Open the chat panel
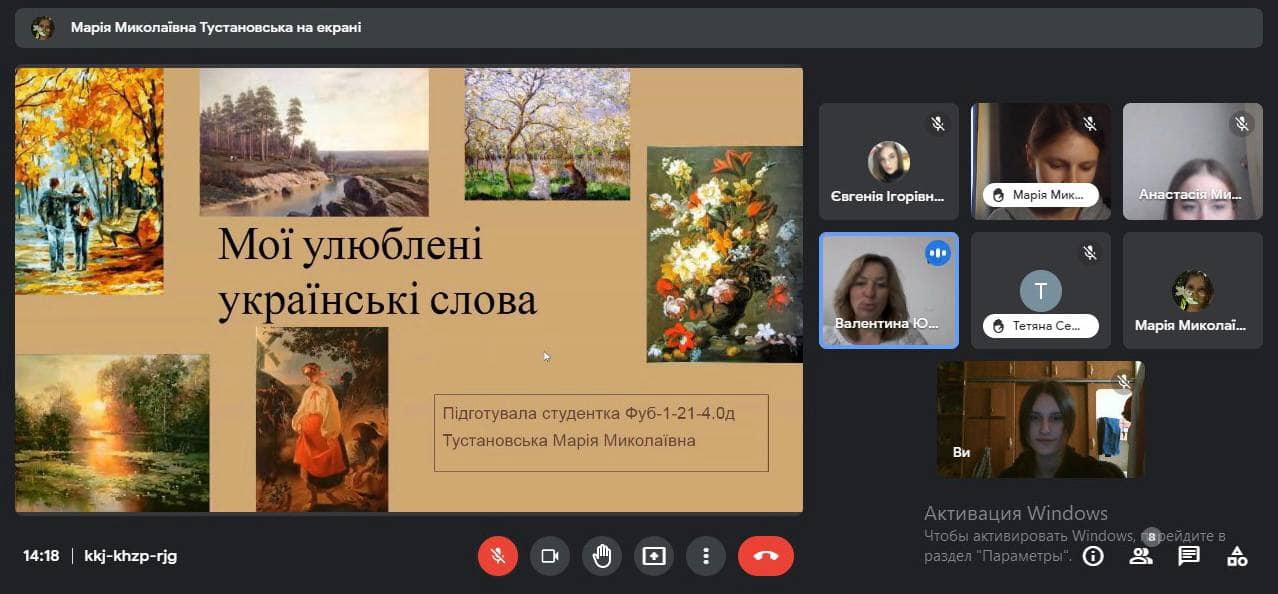This screenshot has width=1278, height=594. click(x=1188, y=556)
